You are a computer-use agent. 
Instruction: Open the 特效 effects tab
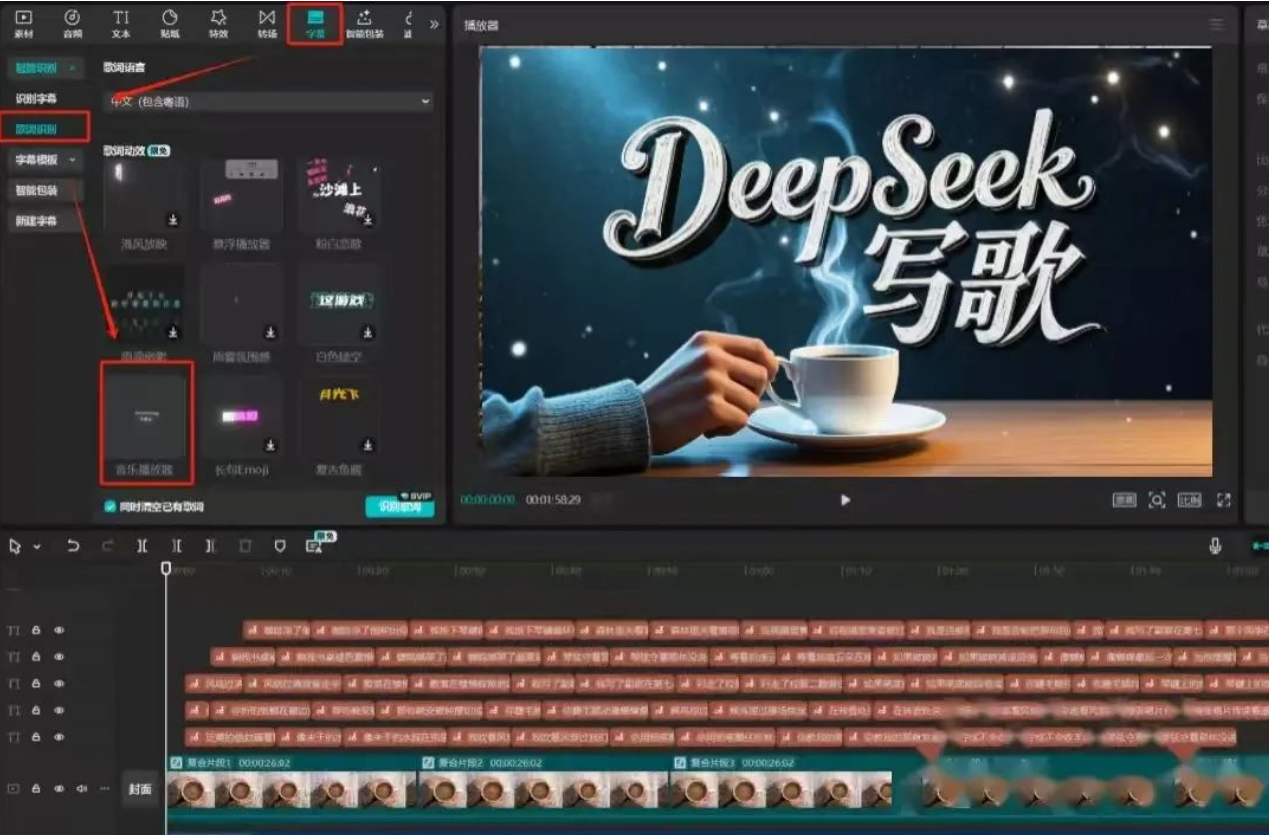pyautogui.click(x=218, y=23)
